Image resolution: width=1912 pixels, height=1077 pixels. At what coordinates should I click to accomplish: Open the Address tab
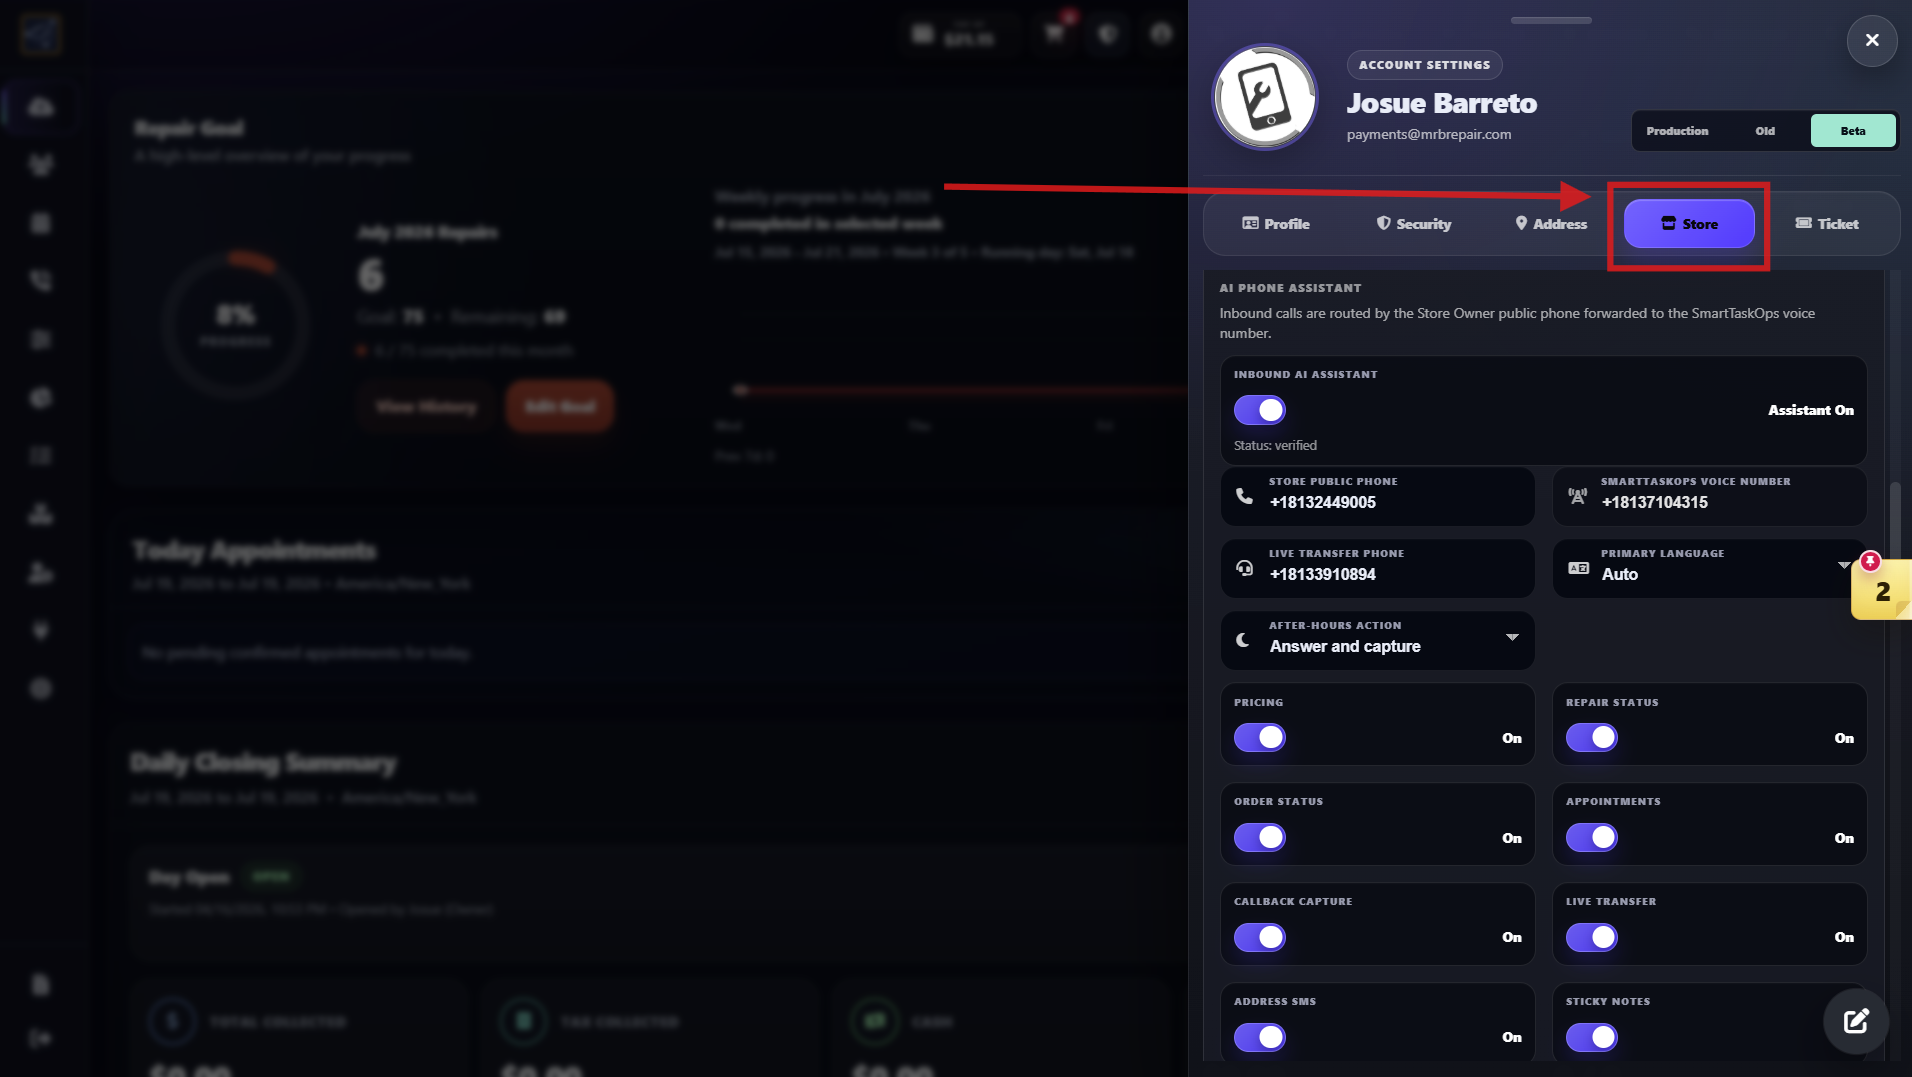1551,224
